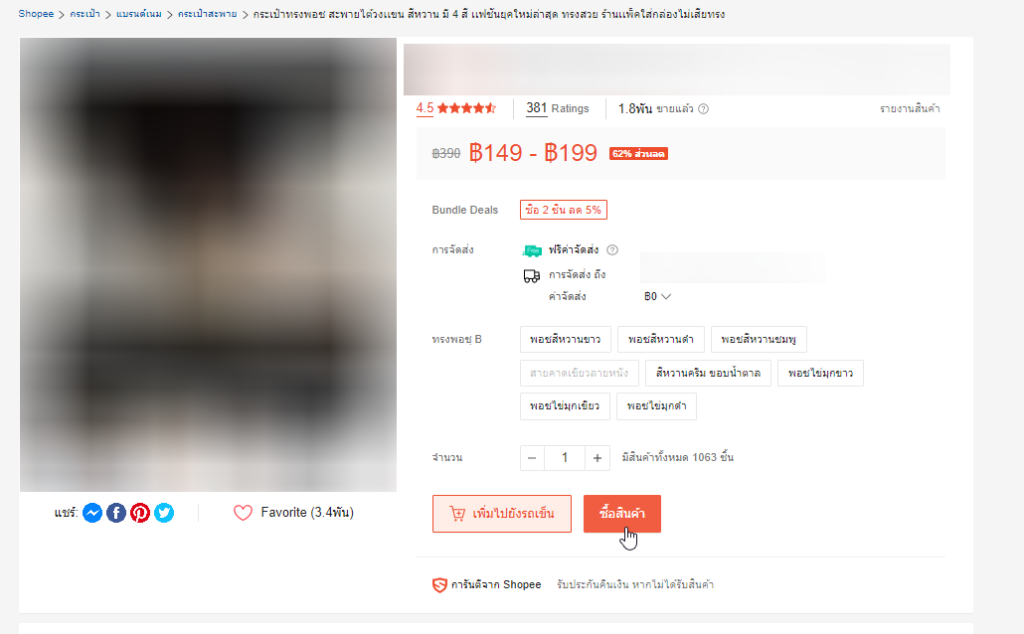Click the quantity input field

565,458
